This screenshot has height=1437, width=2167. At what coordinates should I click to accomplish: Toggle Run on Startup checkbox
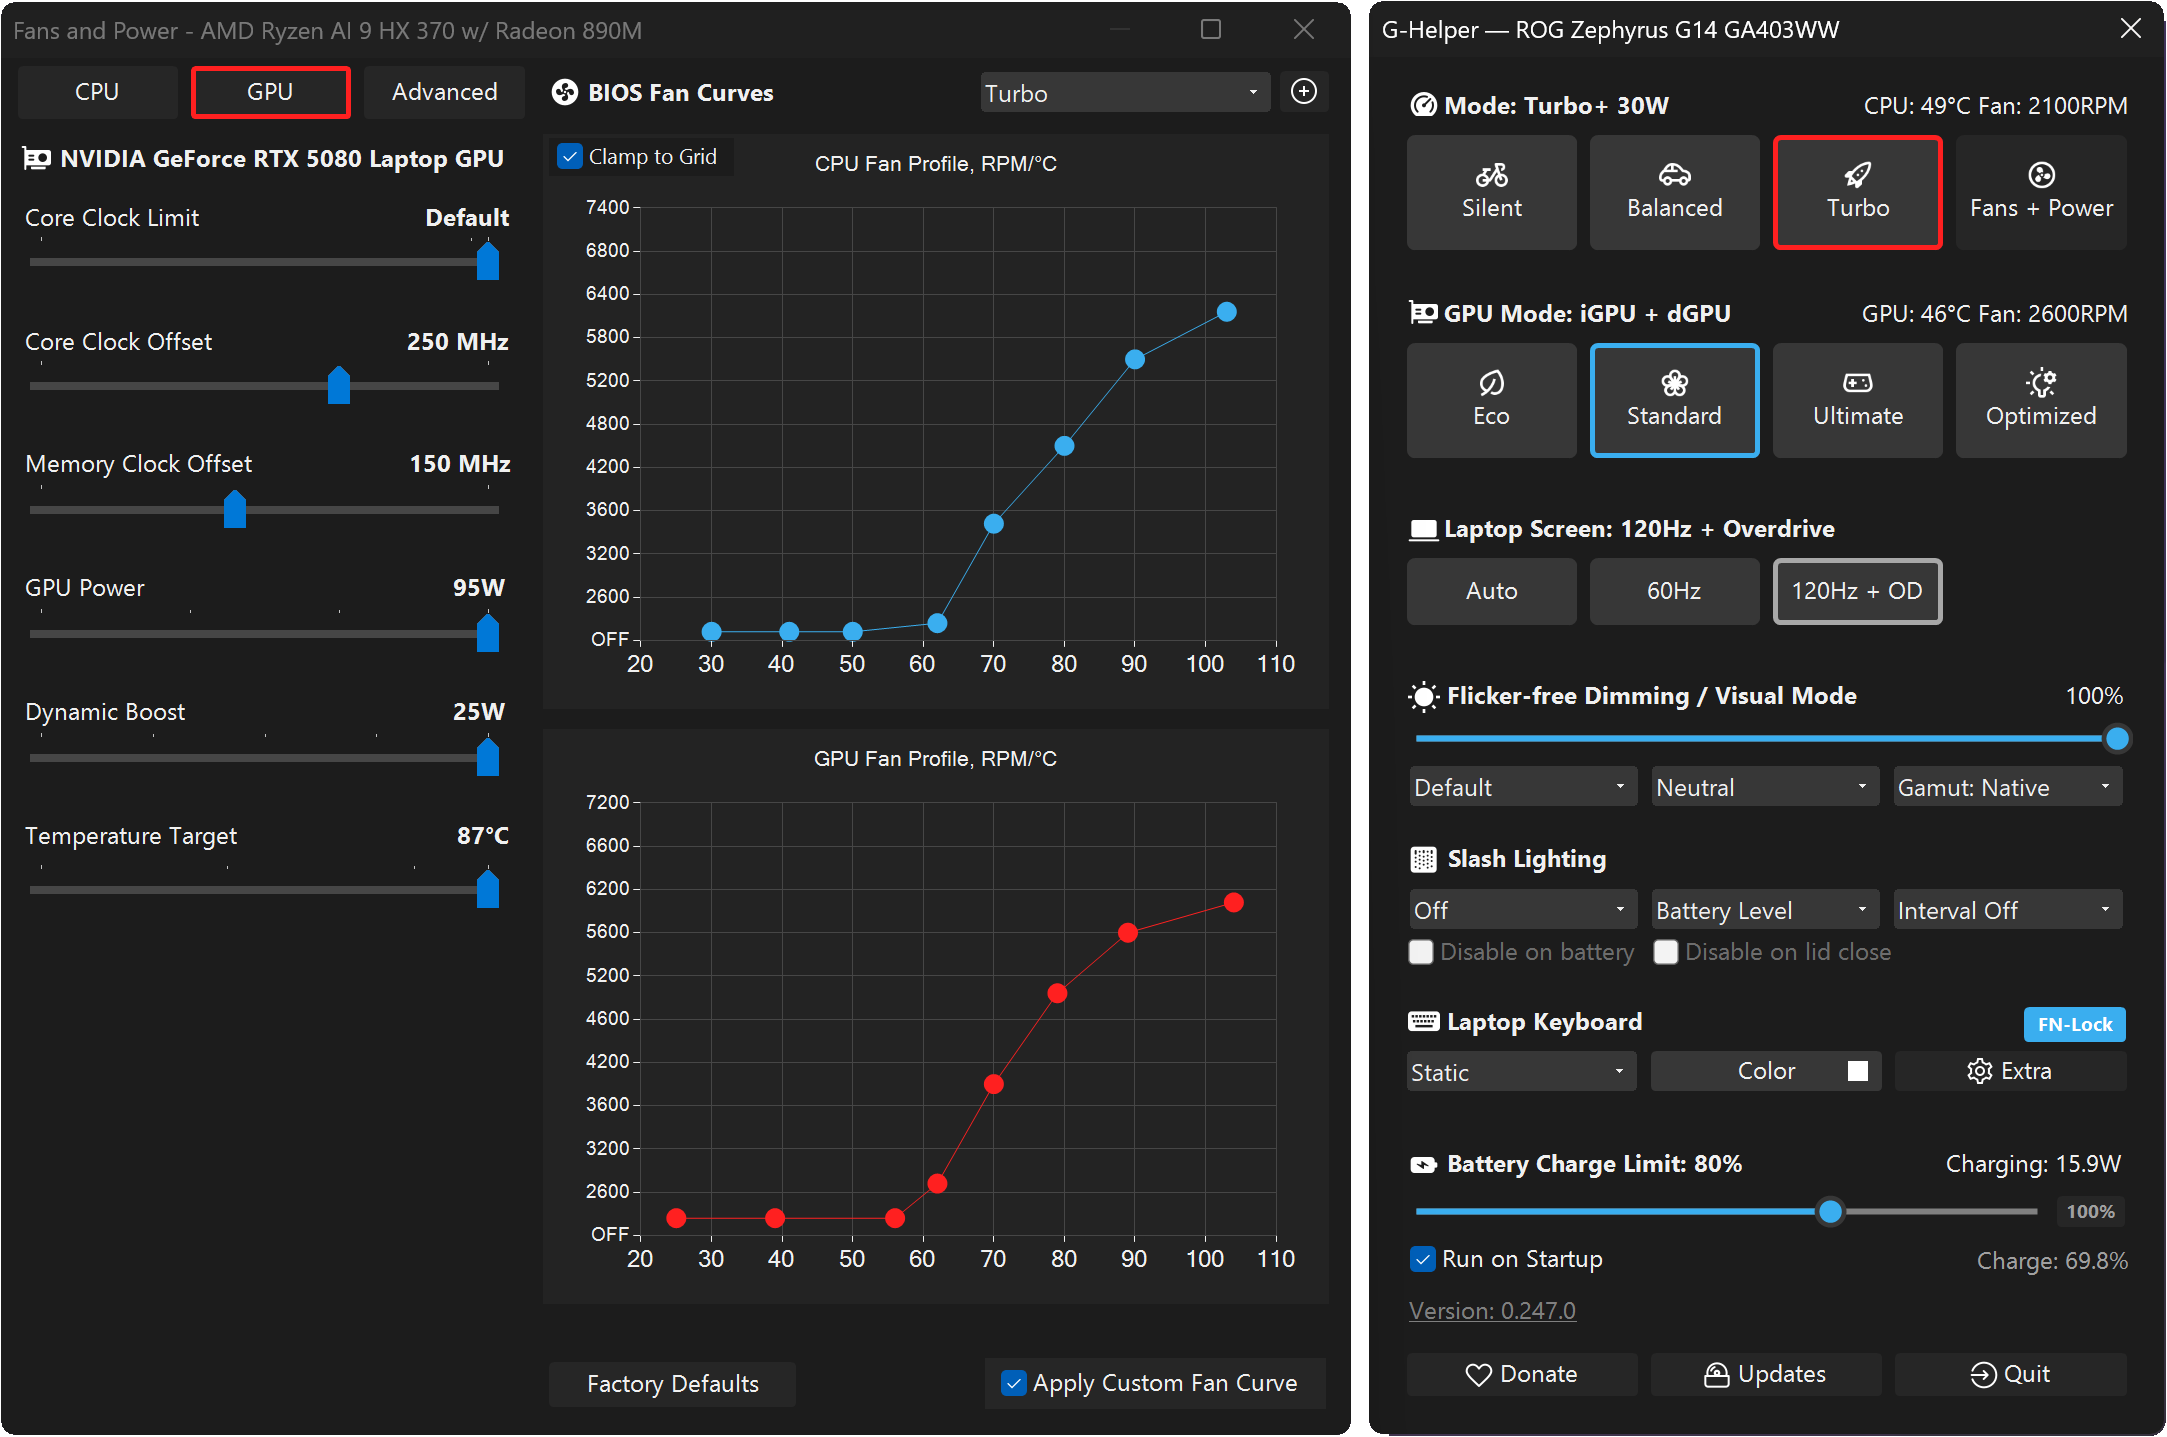(x=1422, y=1259)
